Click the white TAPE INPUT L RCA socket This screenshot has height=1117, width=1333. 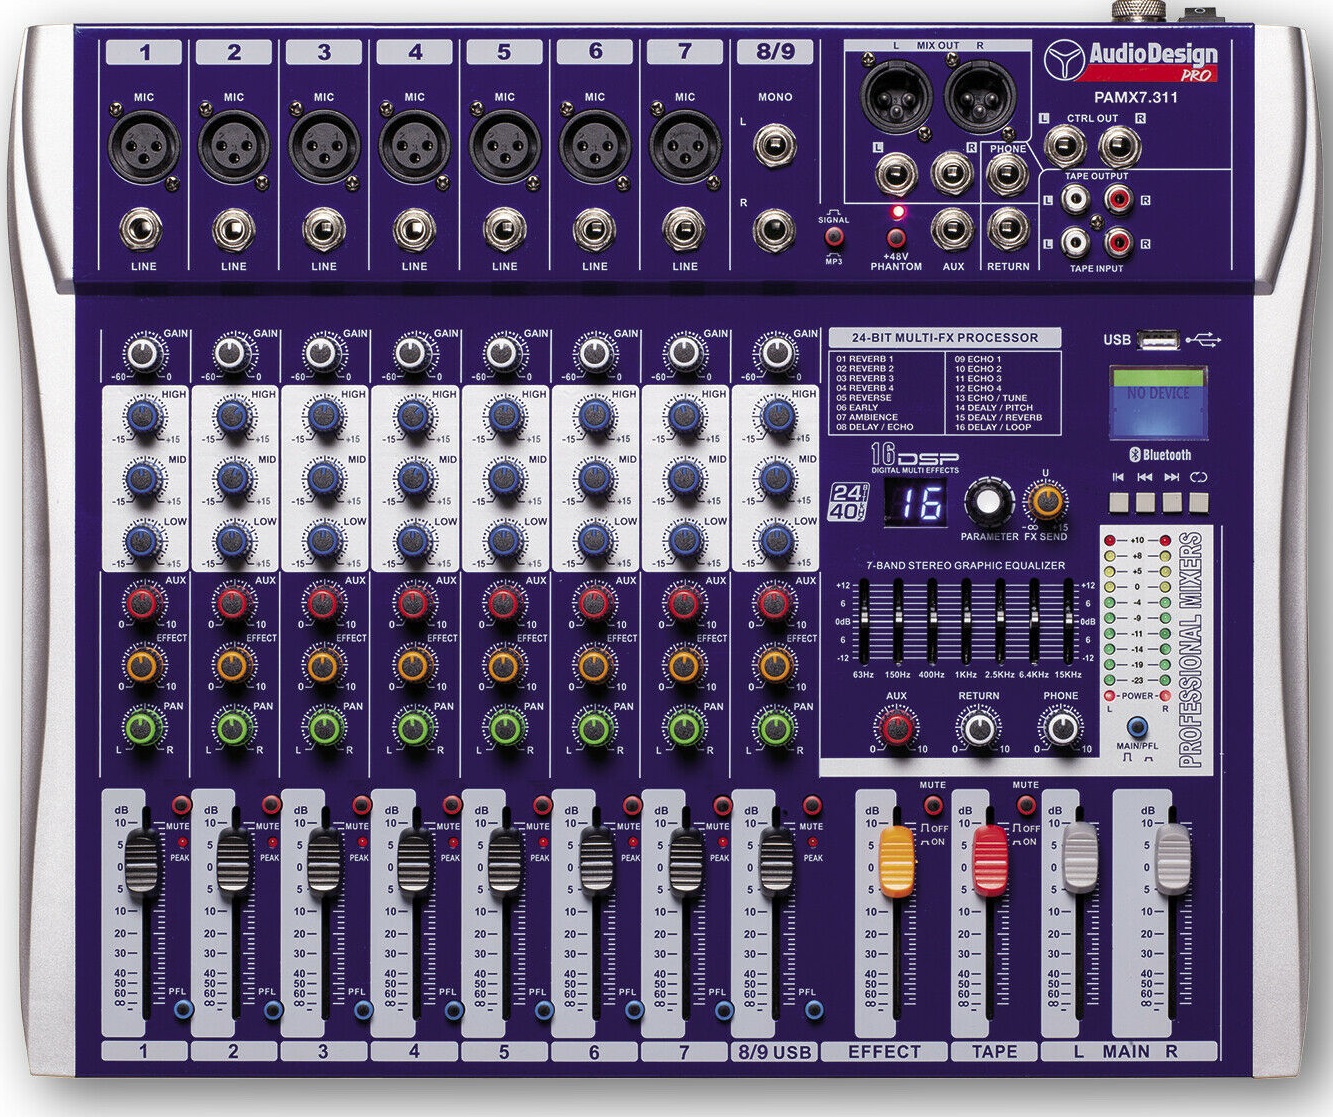pos(1075,243)
